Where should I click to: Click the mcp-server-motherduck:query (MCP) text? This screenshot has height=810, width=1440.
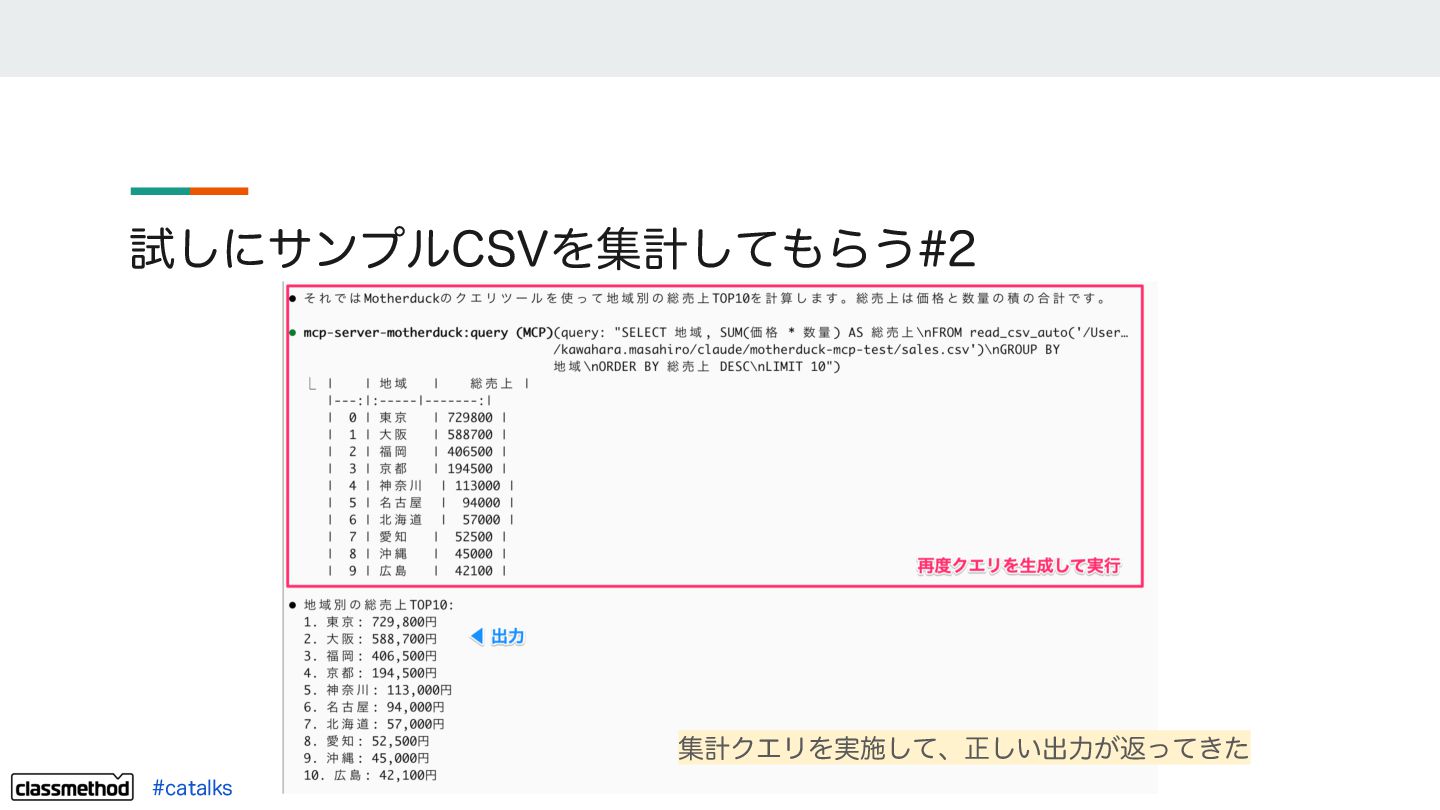coord(428,333)
